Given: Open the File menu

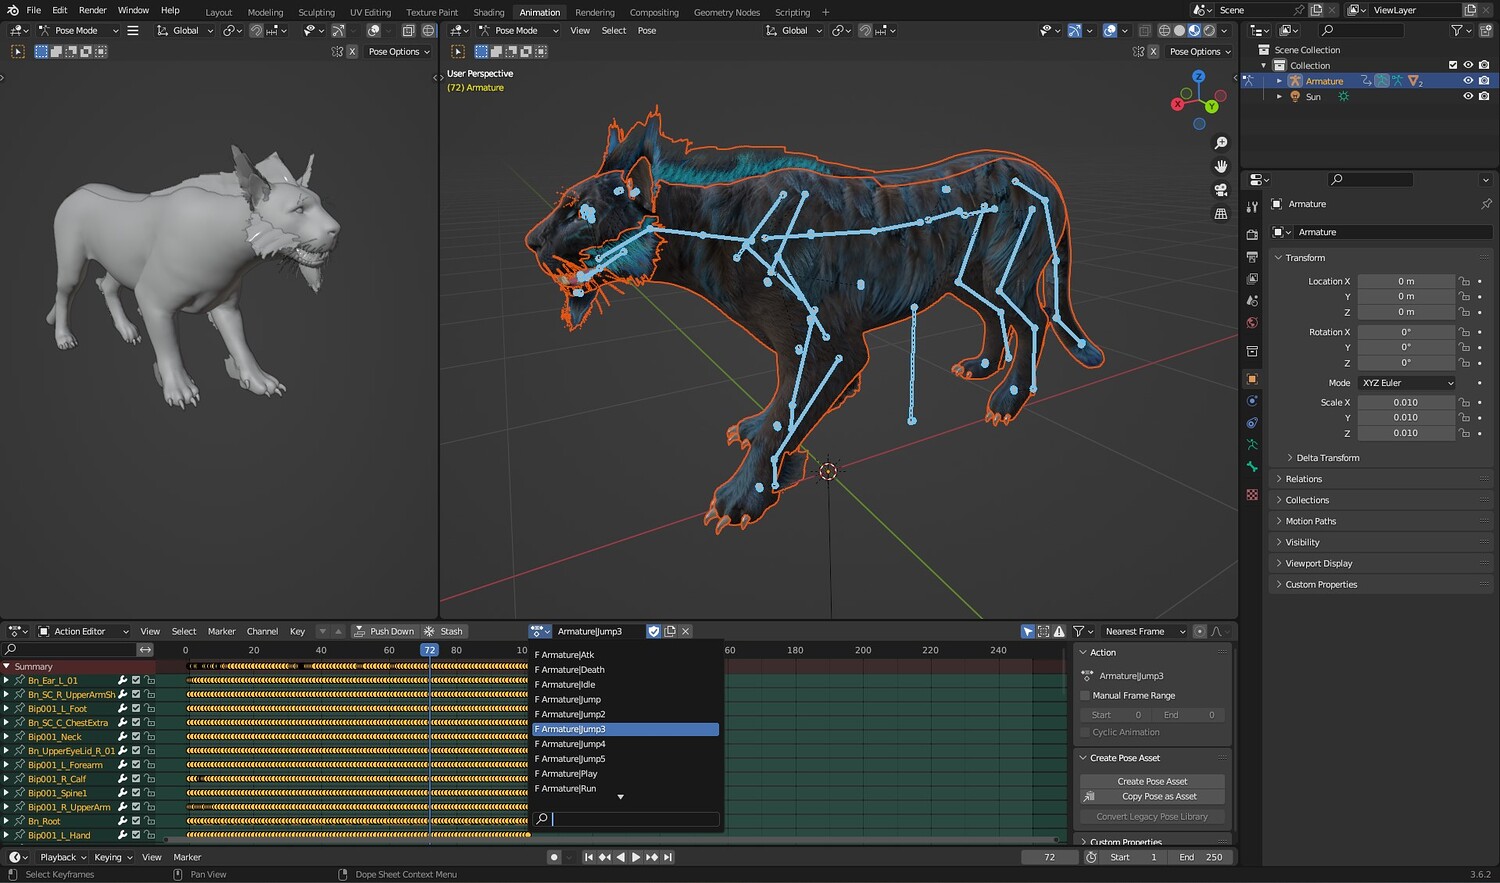Looking at the screenshot, I should [x=33, y=10].
